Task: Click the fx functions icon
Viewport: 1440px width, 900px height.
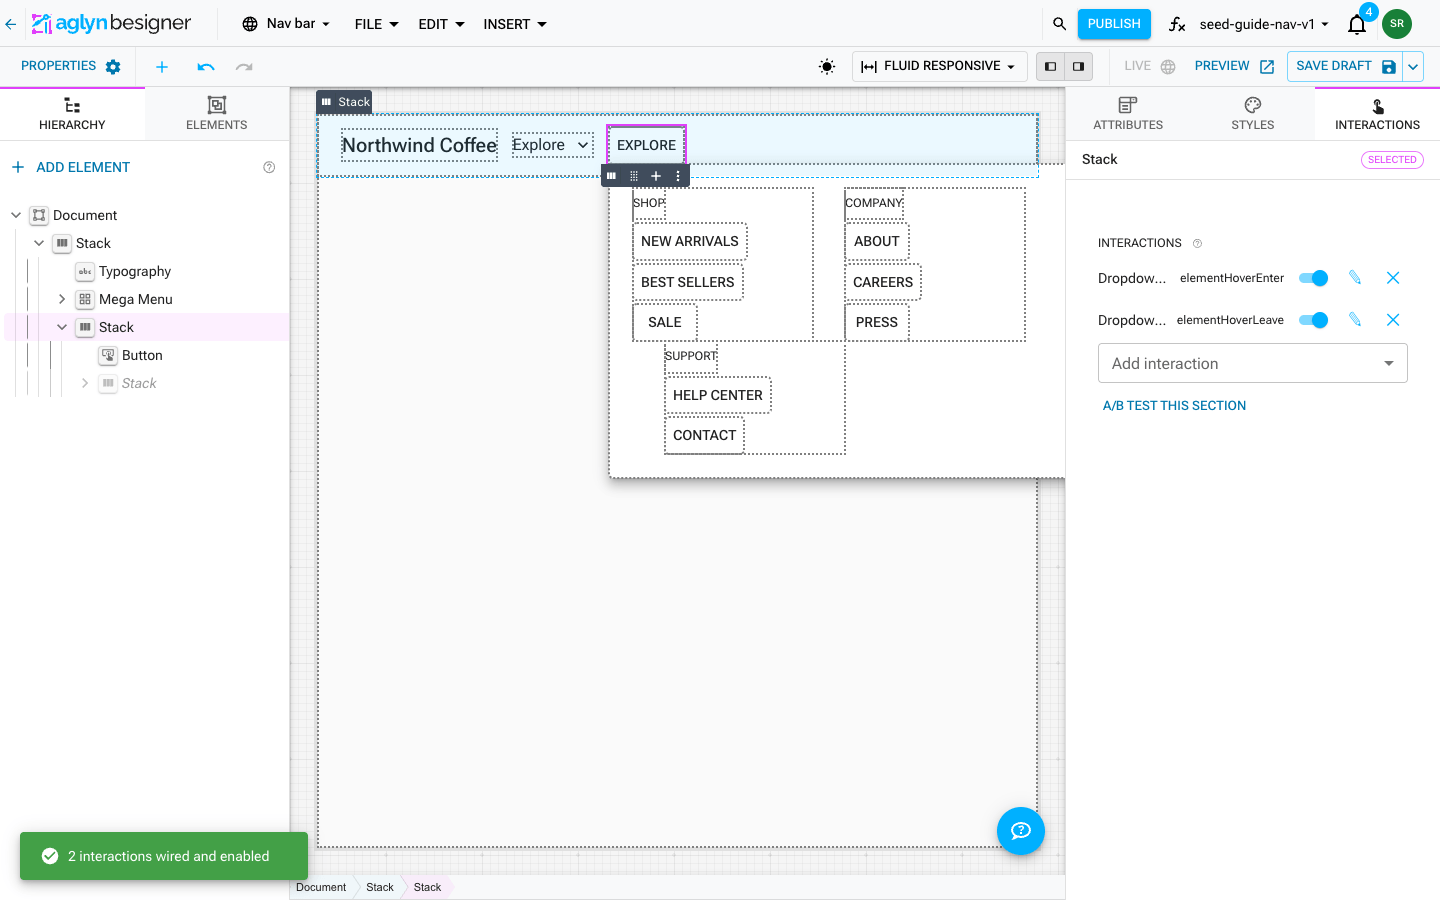Action: tap(1177, 24)
